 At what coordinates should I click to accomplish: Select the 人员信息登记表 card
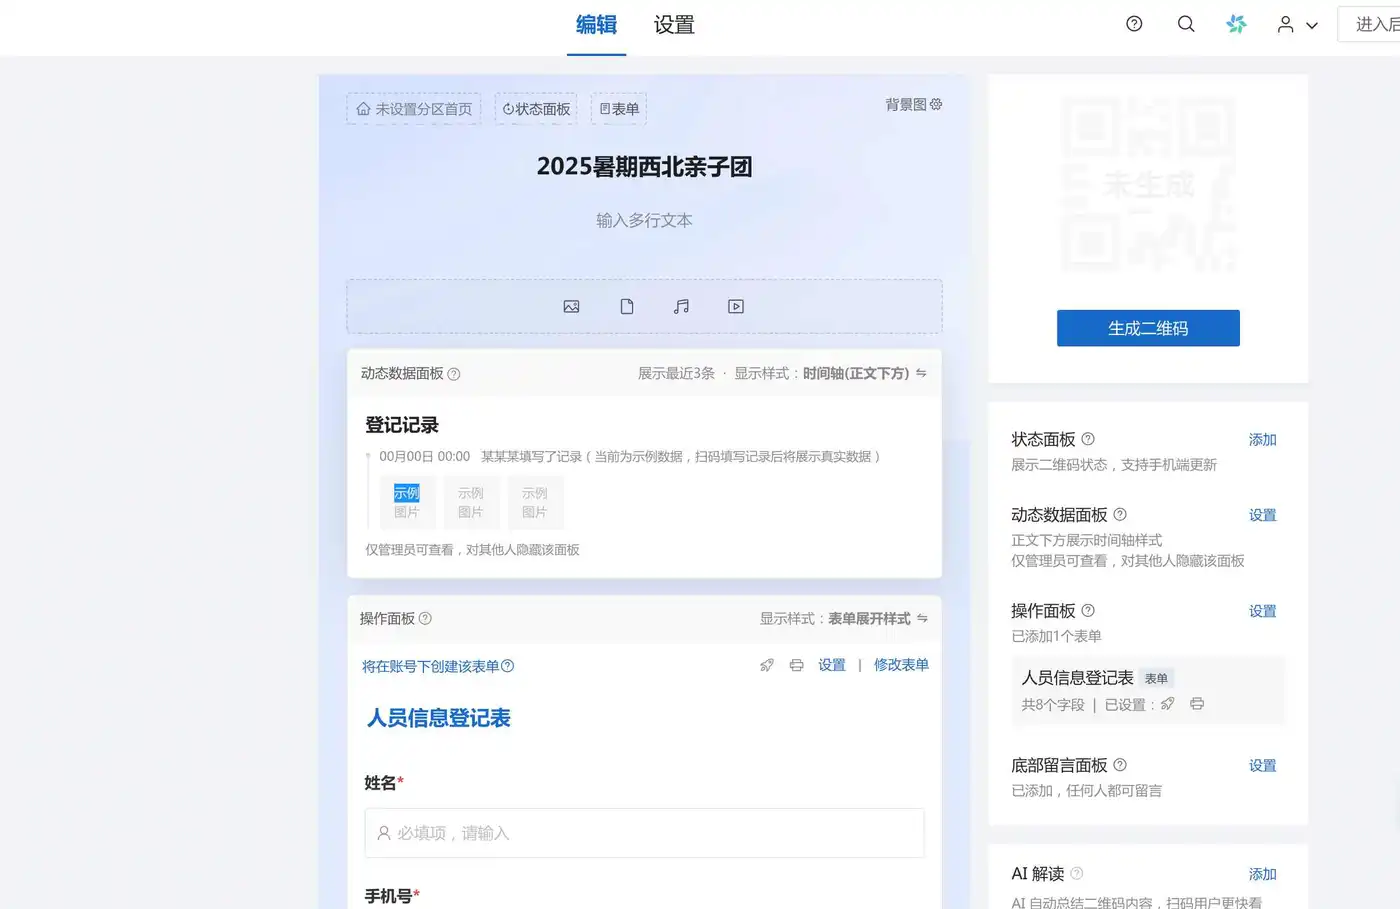tap(1148, 690)
